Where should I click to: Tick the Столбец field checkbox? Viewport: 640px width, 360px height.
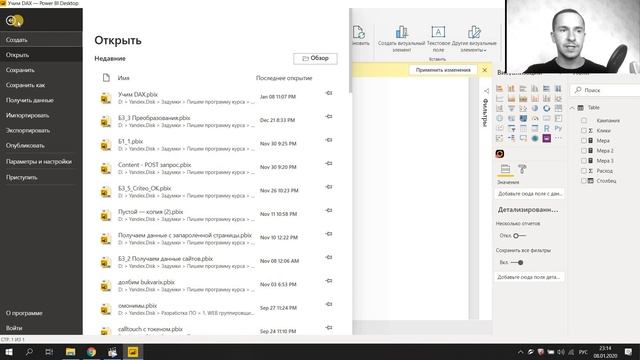point(584,181)
